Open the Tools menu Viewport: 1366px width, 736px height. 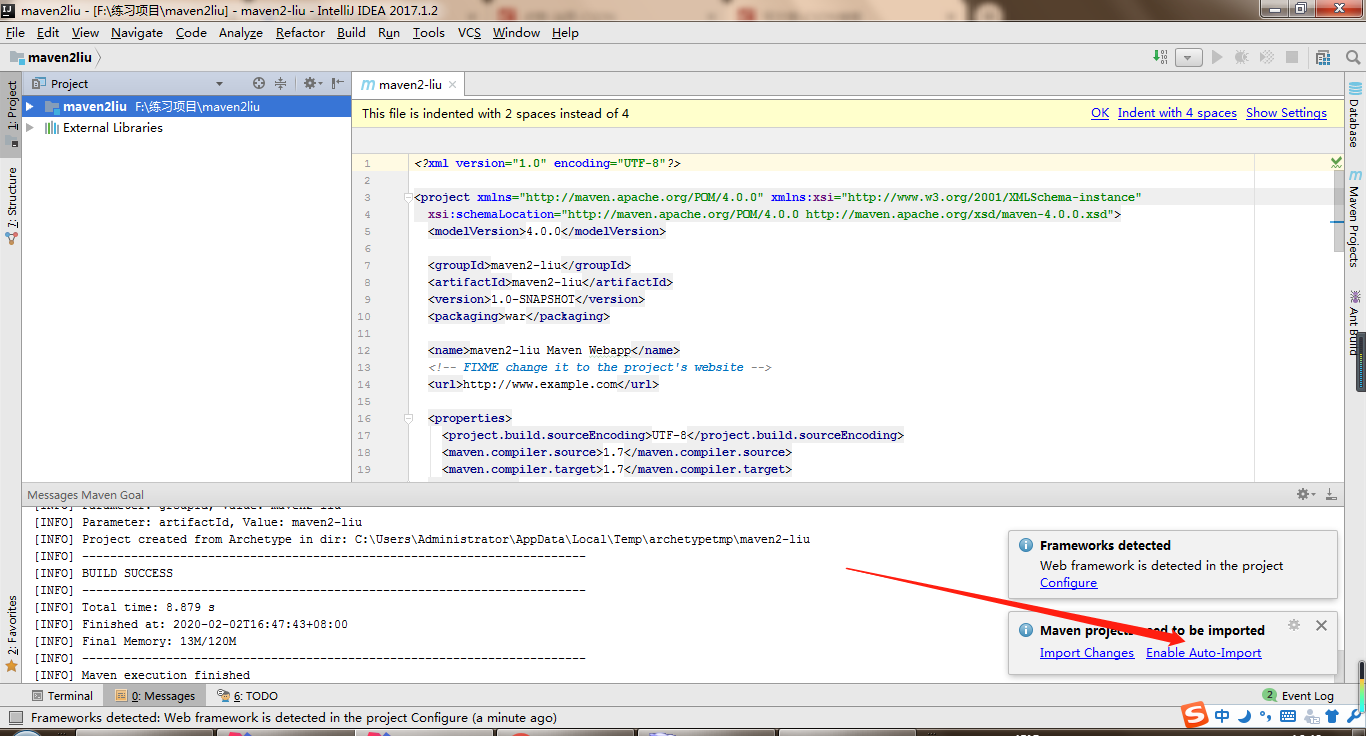(x=429, y=32)
